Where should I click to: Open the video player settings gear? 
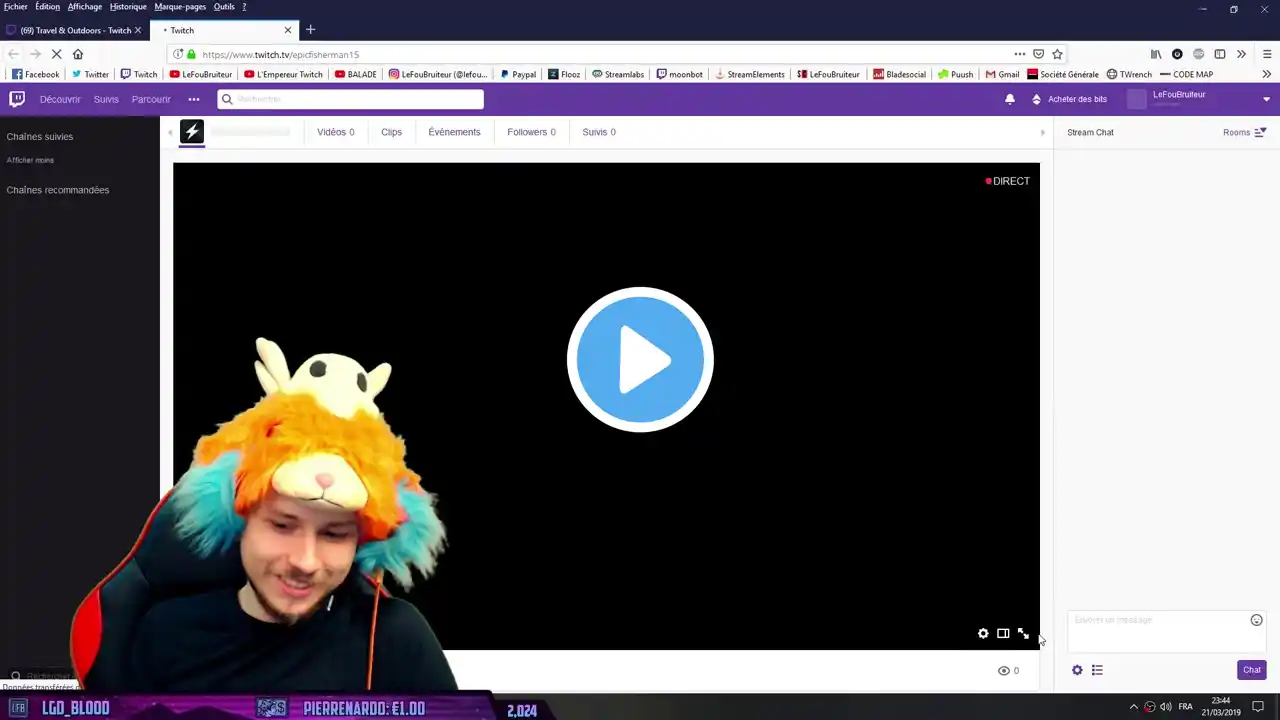(x=983, y=633)
